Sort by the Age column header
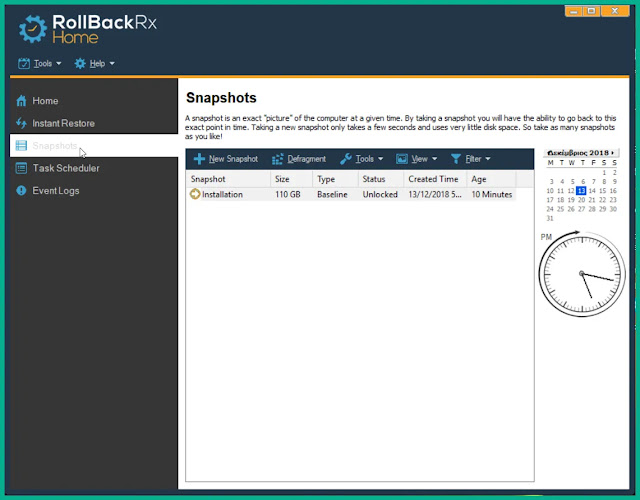Screen dimensions: 640x500 (491, 179)
